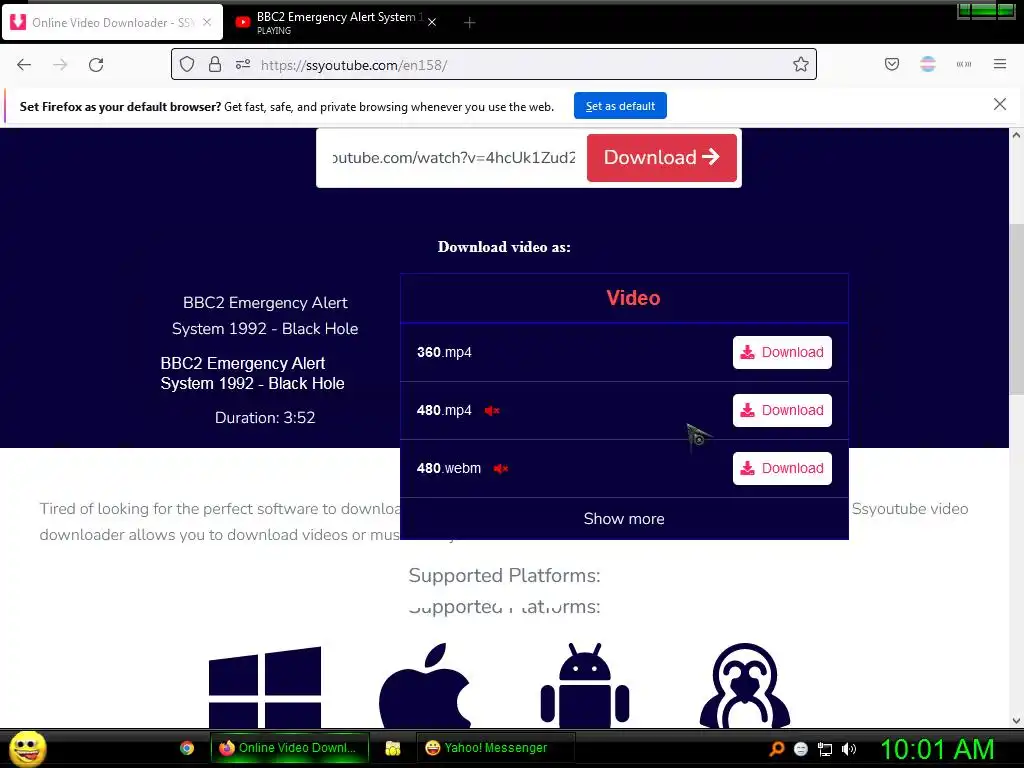Click the forward navigation arrow
Image resolution: width=1024 pixels, height=768 pixels.
tap(60, 65)
